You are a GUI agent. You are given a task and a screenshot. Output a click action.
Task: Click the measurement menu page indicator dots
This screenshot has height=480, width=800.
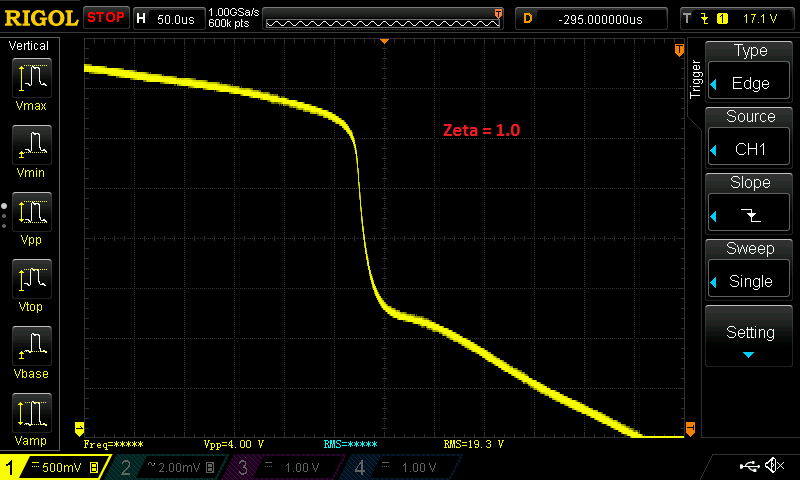pos(4,215)
